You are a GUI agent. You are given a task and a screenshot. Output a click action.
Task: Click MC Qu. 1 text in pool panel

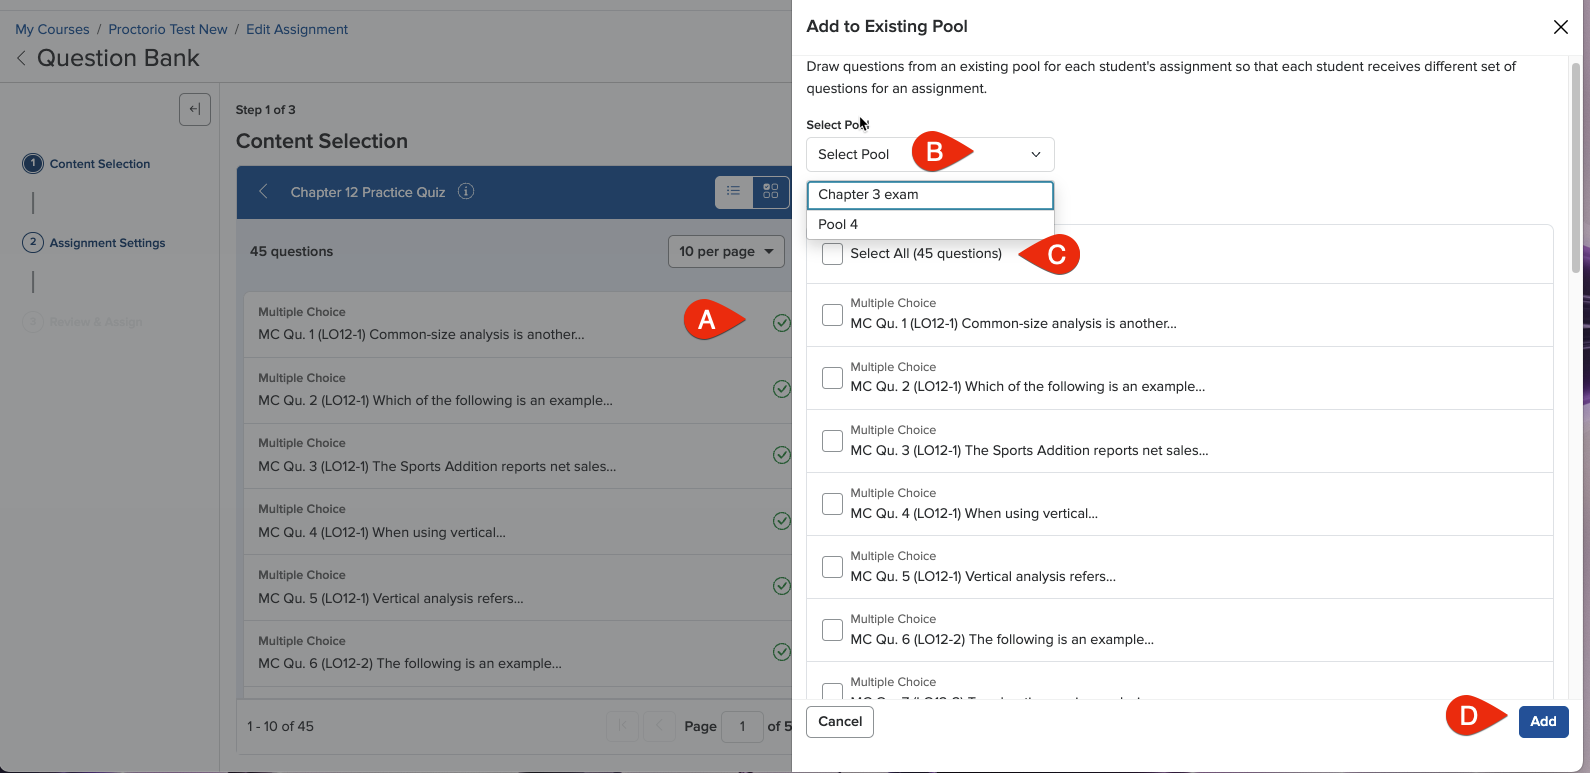click(1013, 324)
